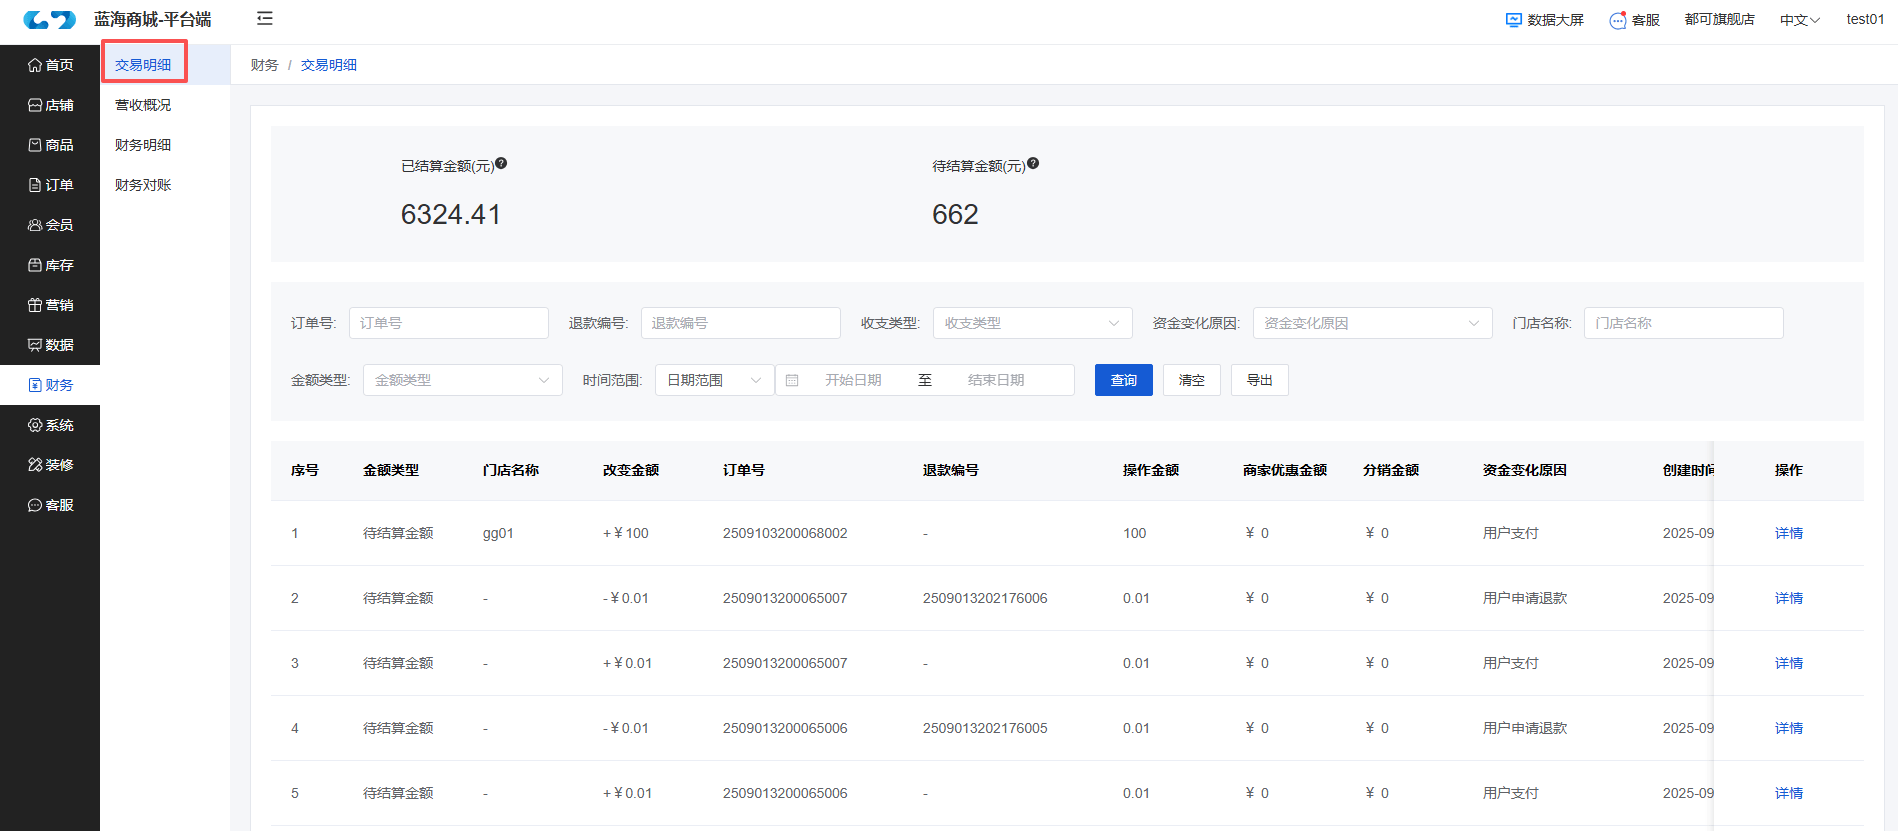The image size is (1898, 831).
Task: Open 详情 for row 4
Action: point(1788,728)
